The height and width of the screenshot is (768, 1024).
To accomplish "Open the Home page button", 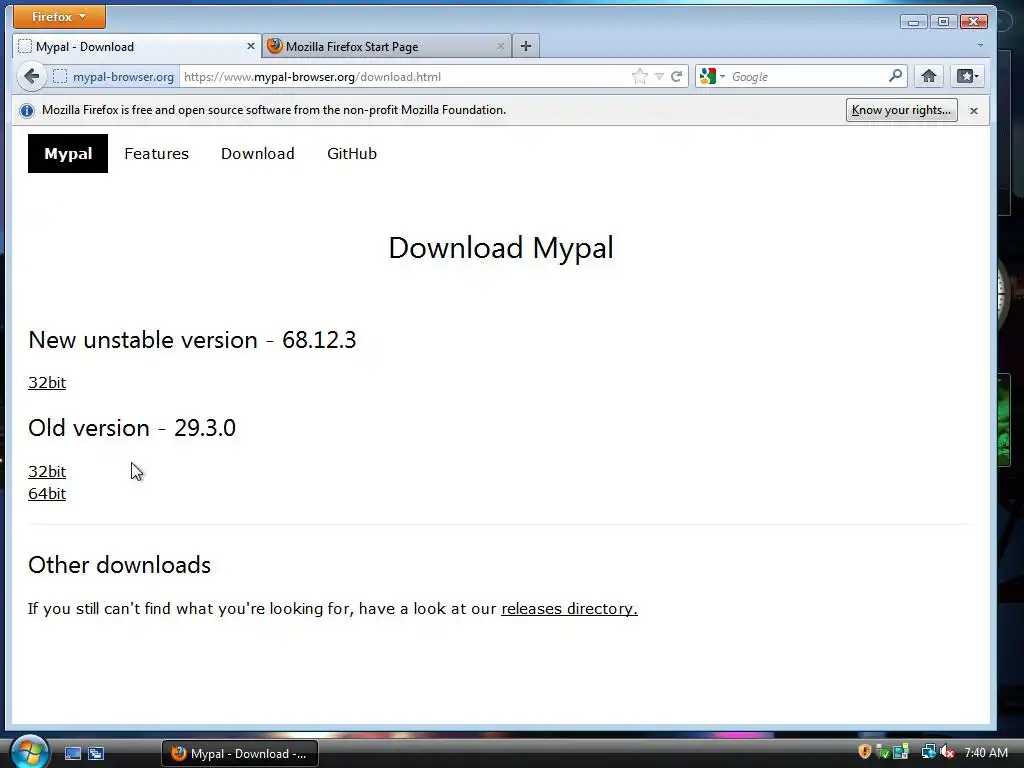I will (x=929, y=76).
